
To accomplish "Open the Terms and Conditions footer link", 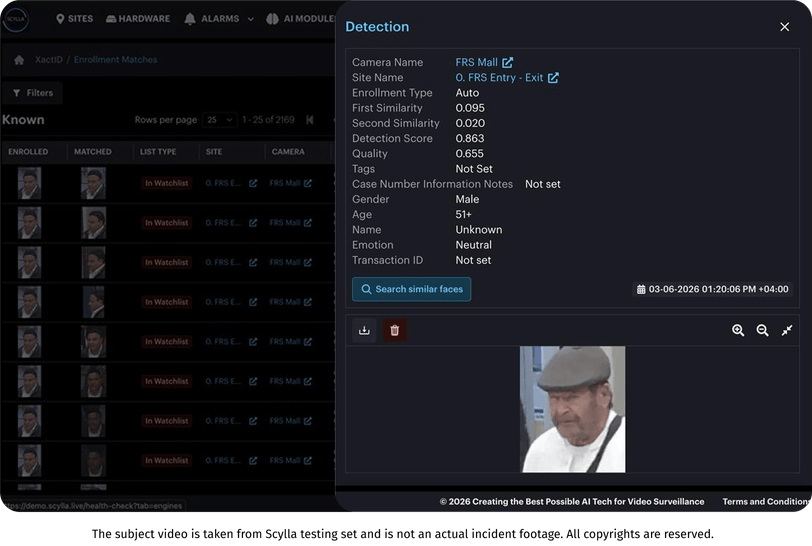I will point(766,501).
